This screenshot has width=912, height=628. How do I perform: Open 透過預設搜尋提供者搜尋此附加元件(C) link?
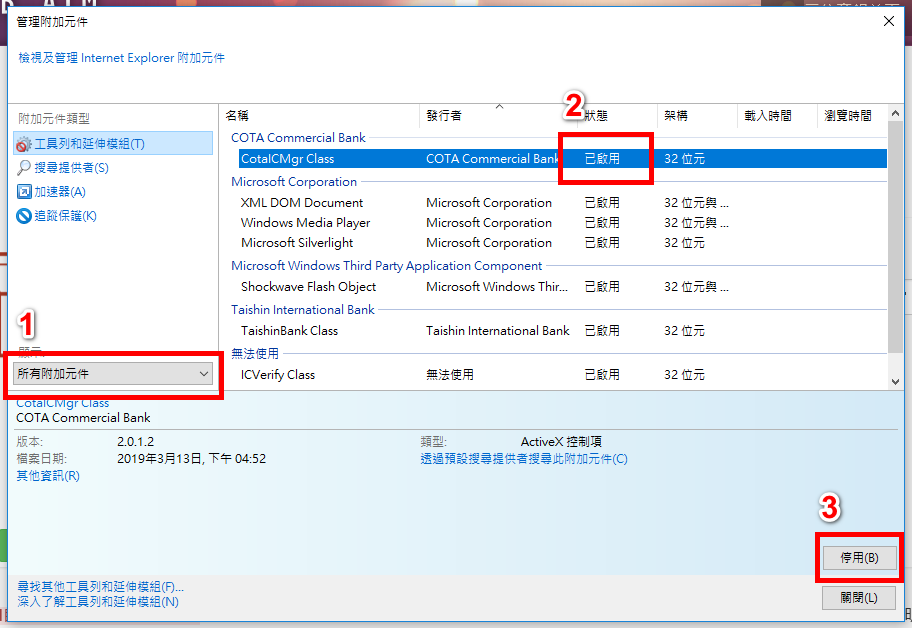pos(524,459)
